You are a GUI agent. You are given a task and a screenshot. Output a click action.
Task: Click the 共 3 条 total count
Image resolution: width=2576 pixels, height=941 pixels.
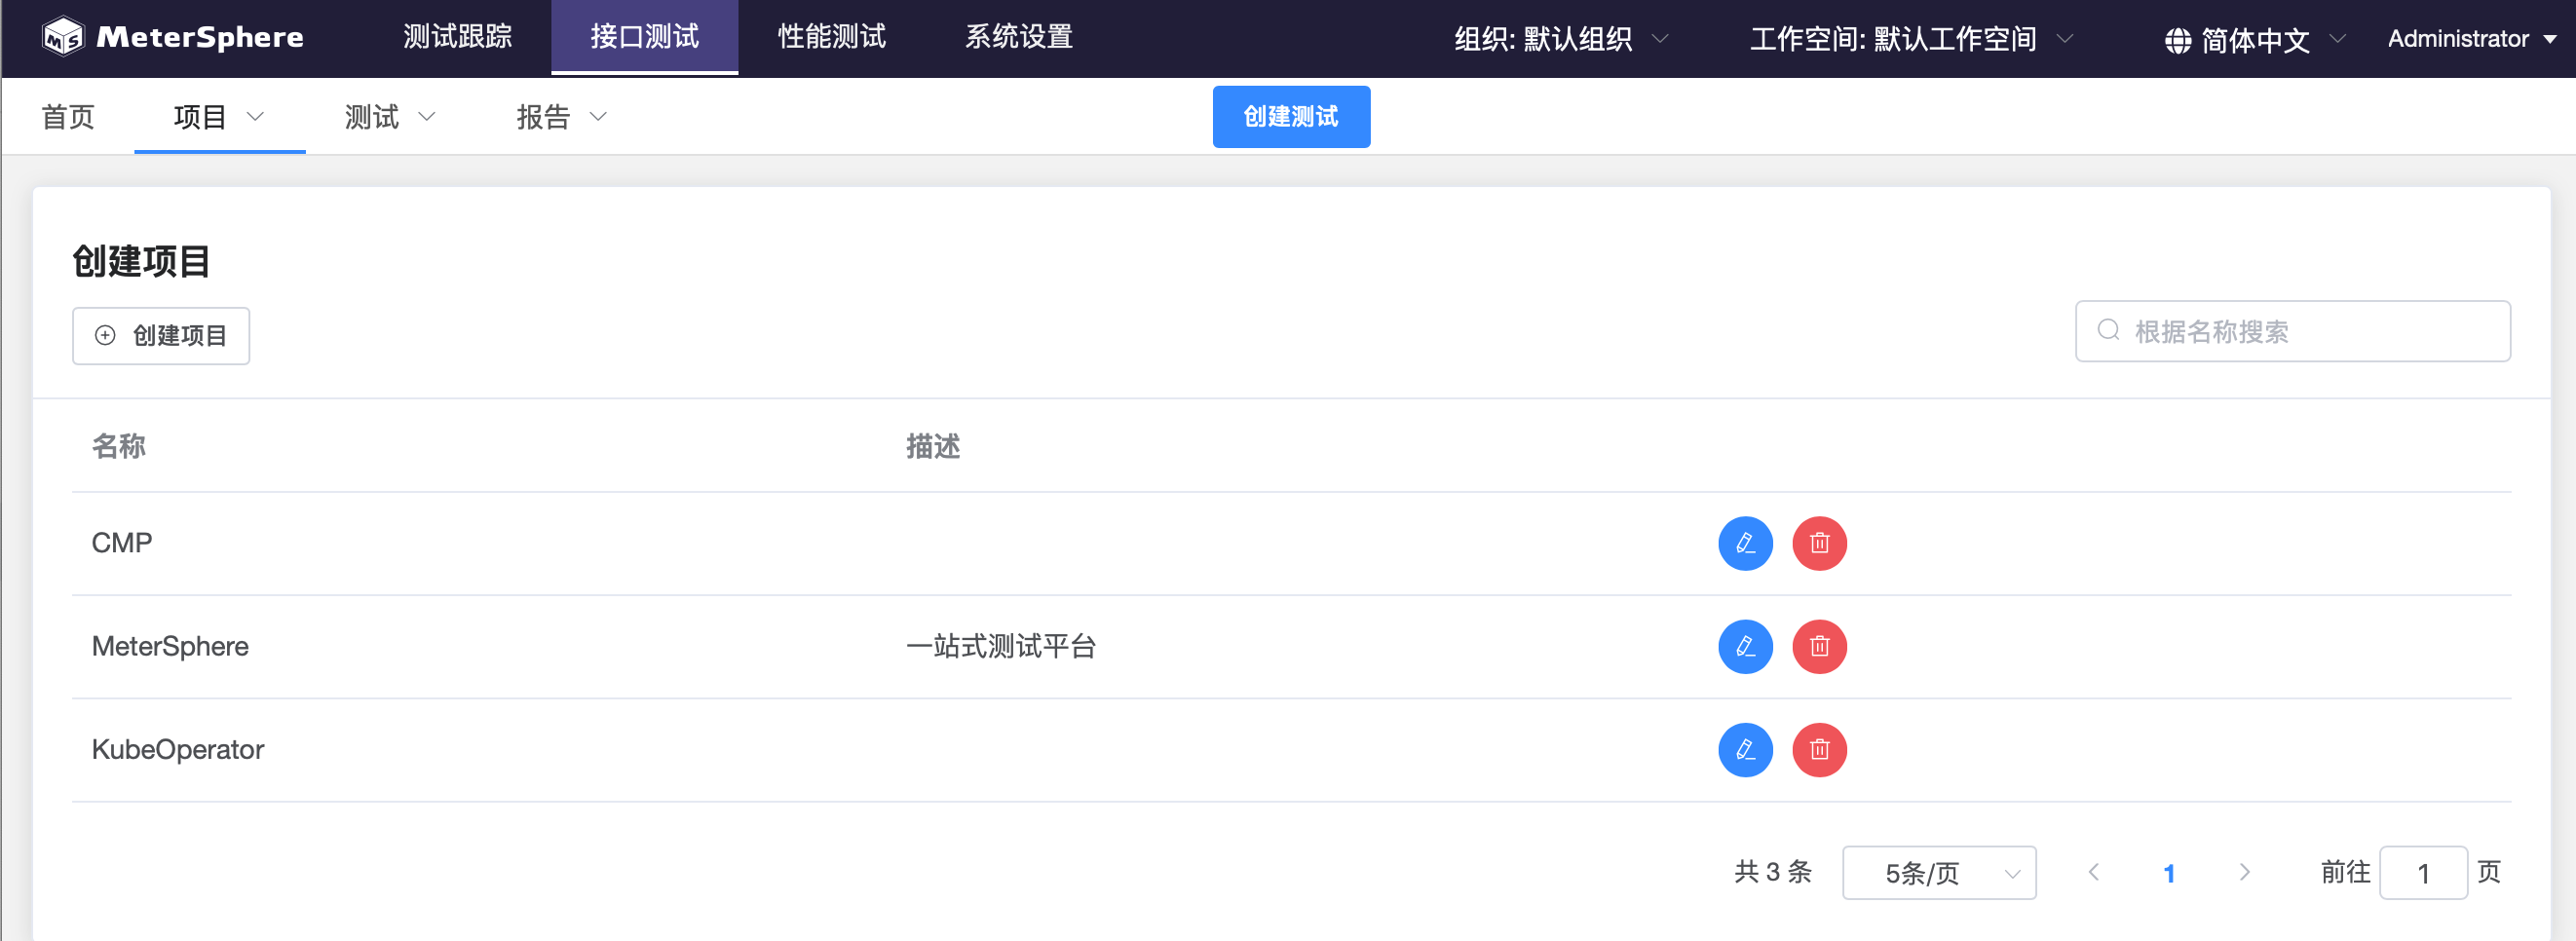(1773, 872)
